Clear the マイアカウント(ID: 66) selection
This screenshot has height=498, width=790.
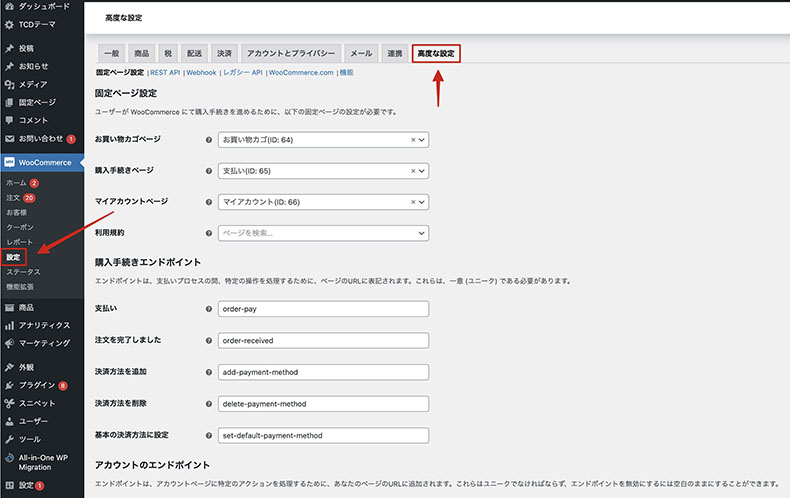click(x=413, y=202)
